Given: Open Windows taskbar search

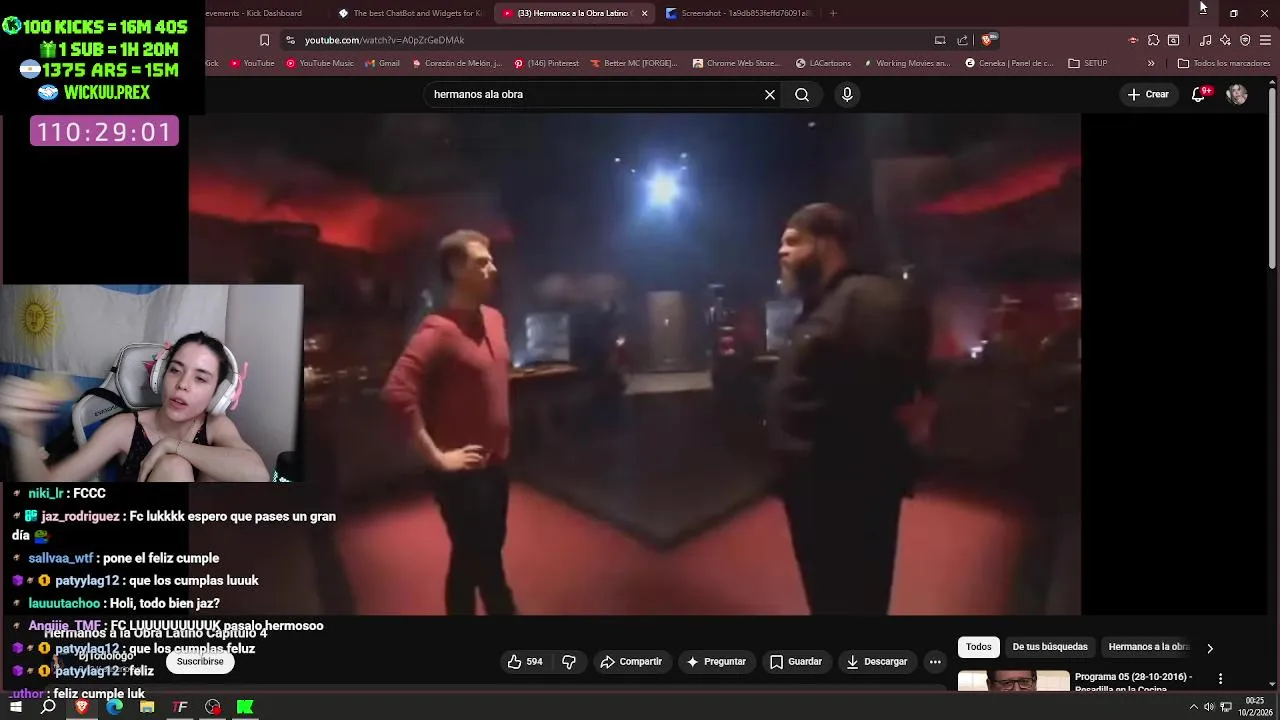Looking at the screenshot, I should point(48,707).
